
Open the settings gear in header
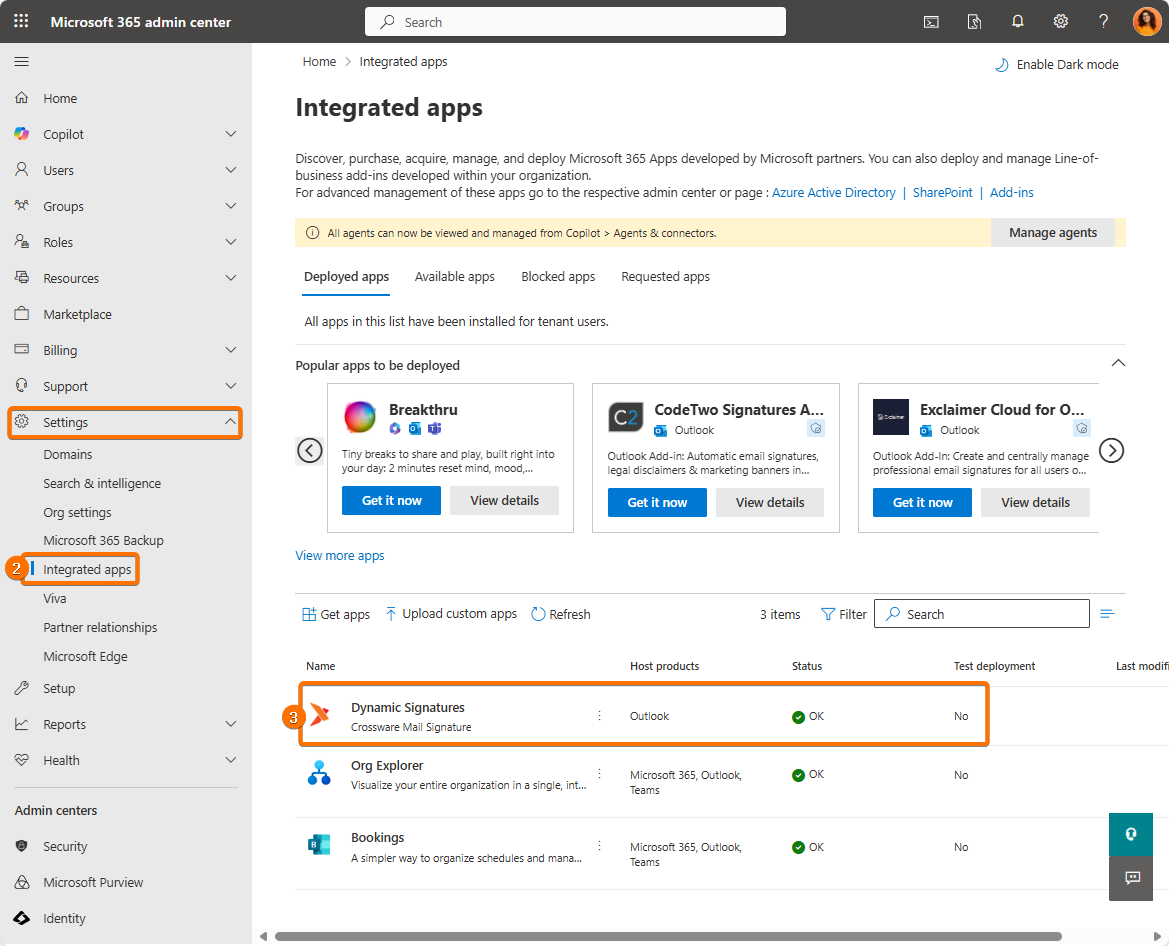(1061, 21)
